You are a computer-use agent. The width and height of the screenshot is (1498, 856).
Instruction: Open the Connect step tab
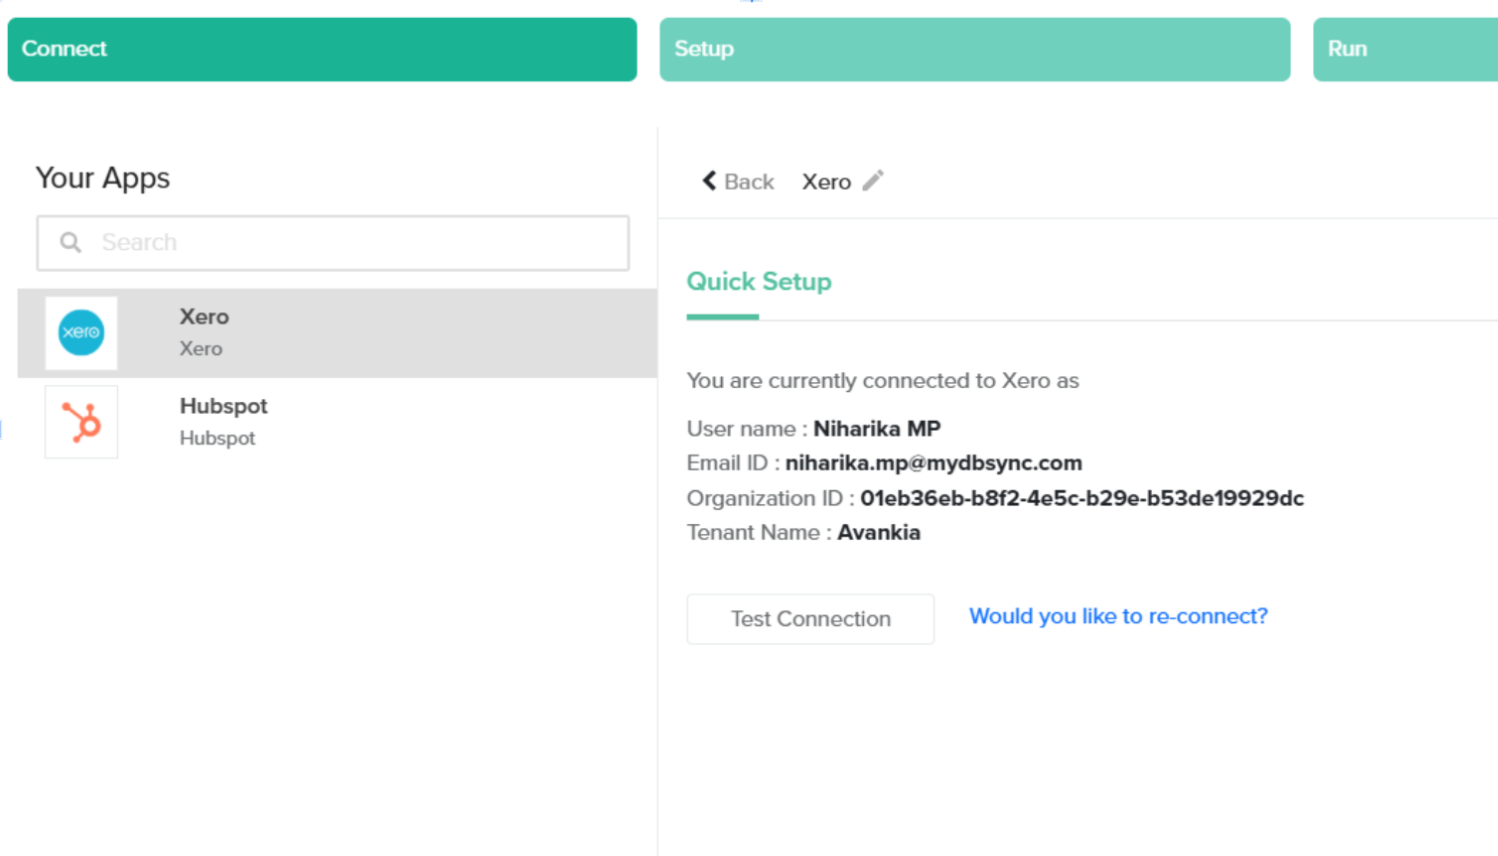(322, 49)
